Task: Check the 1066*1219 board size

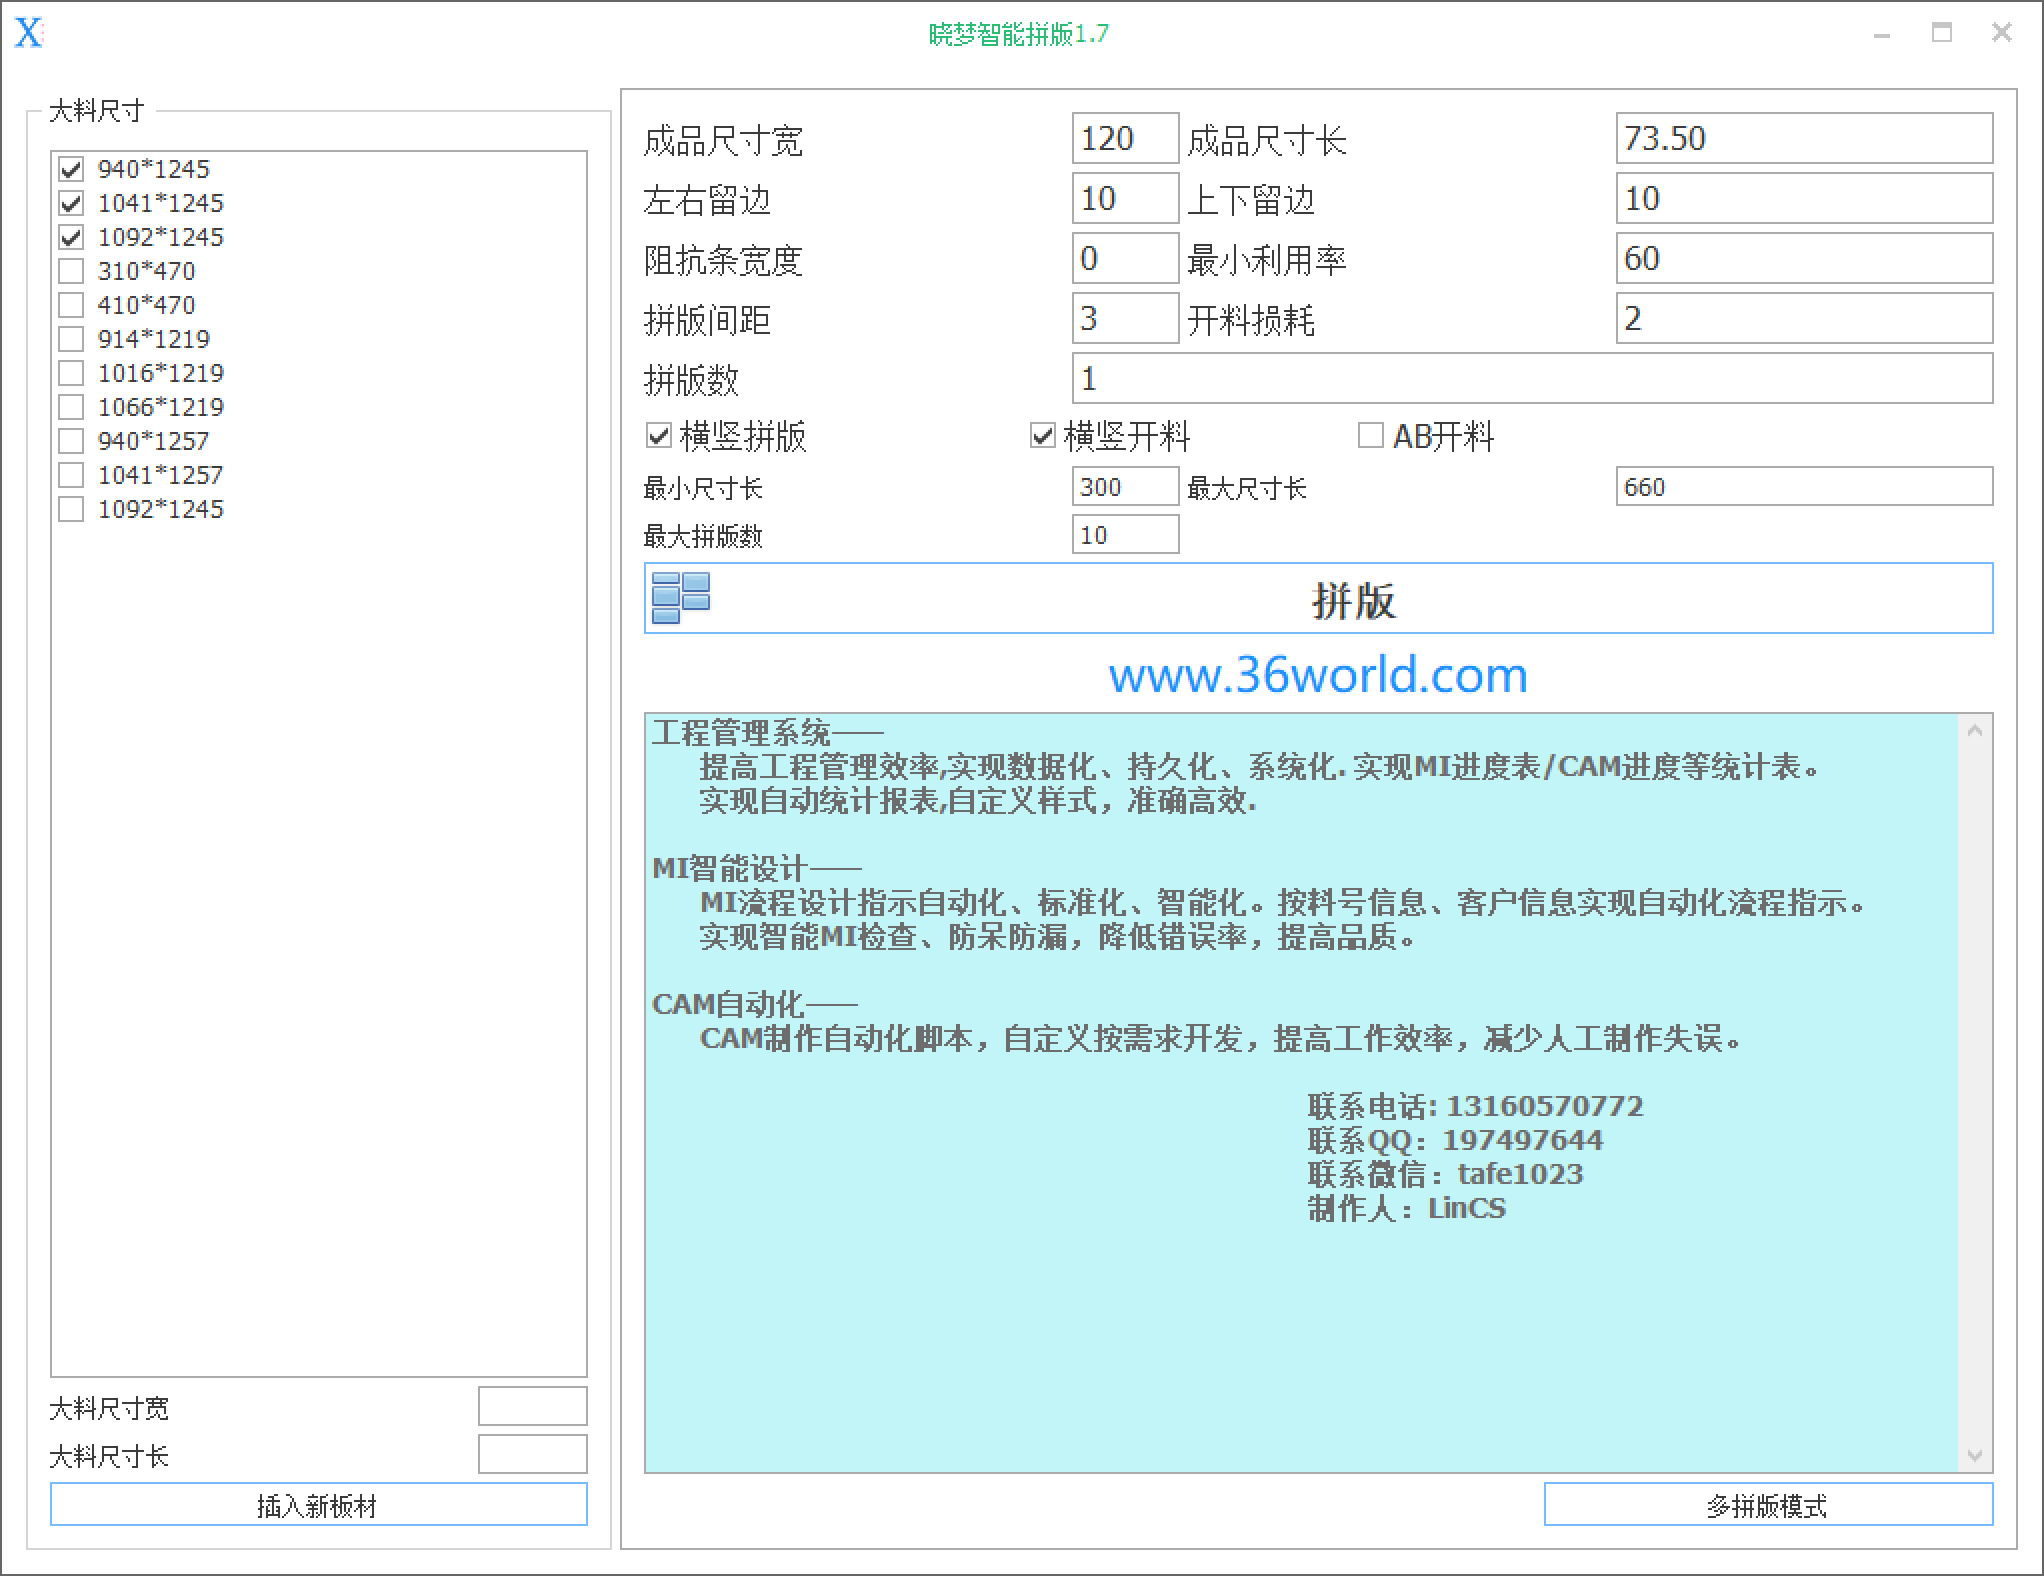Action: (71, 407)
